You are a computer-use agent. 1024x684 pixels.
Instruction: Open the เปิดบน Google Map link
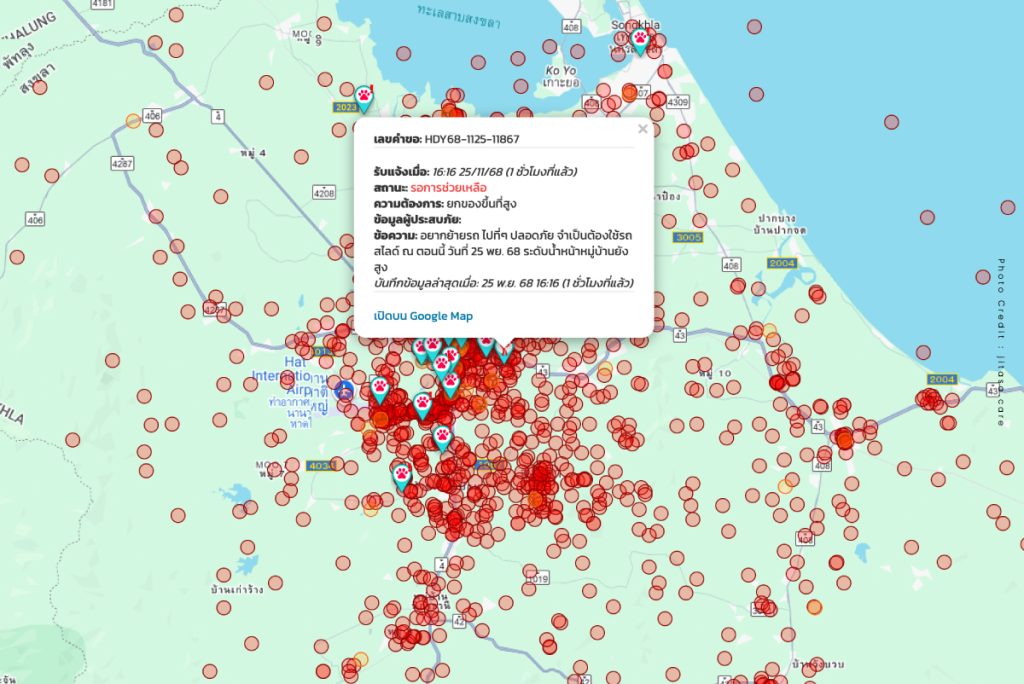click(x=423, y=316)
